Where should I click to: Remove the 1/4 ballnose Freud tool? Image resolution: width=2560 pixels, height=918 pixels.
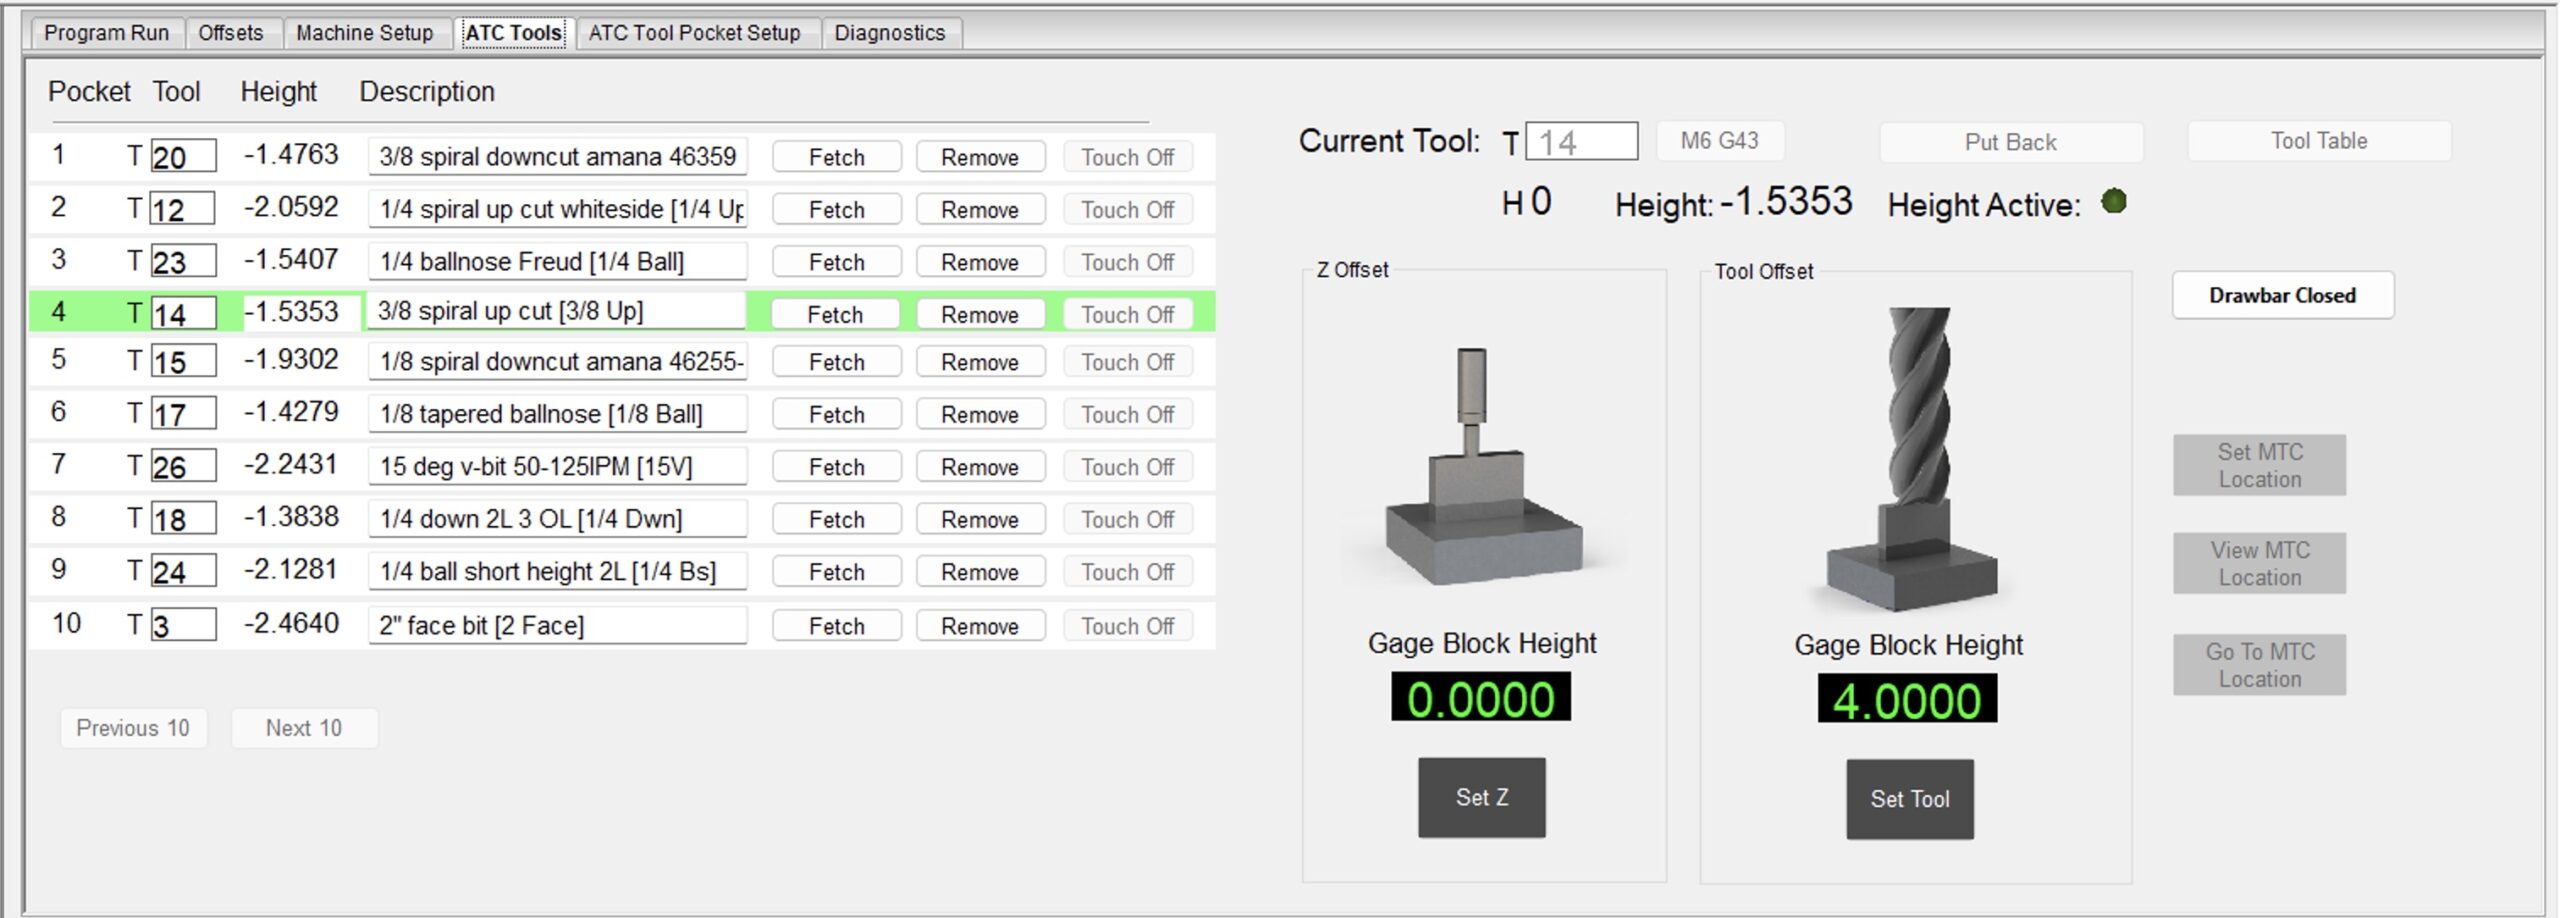(979, 262)
